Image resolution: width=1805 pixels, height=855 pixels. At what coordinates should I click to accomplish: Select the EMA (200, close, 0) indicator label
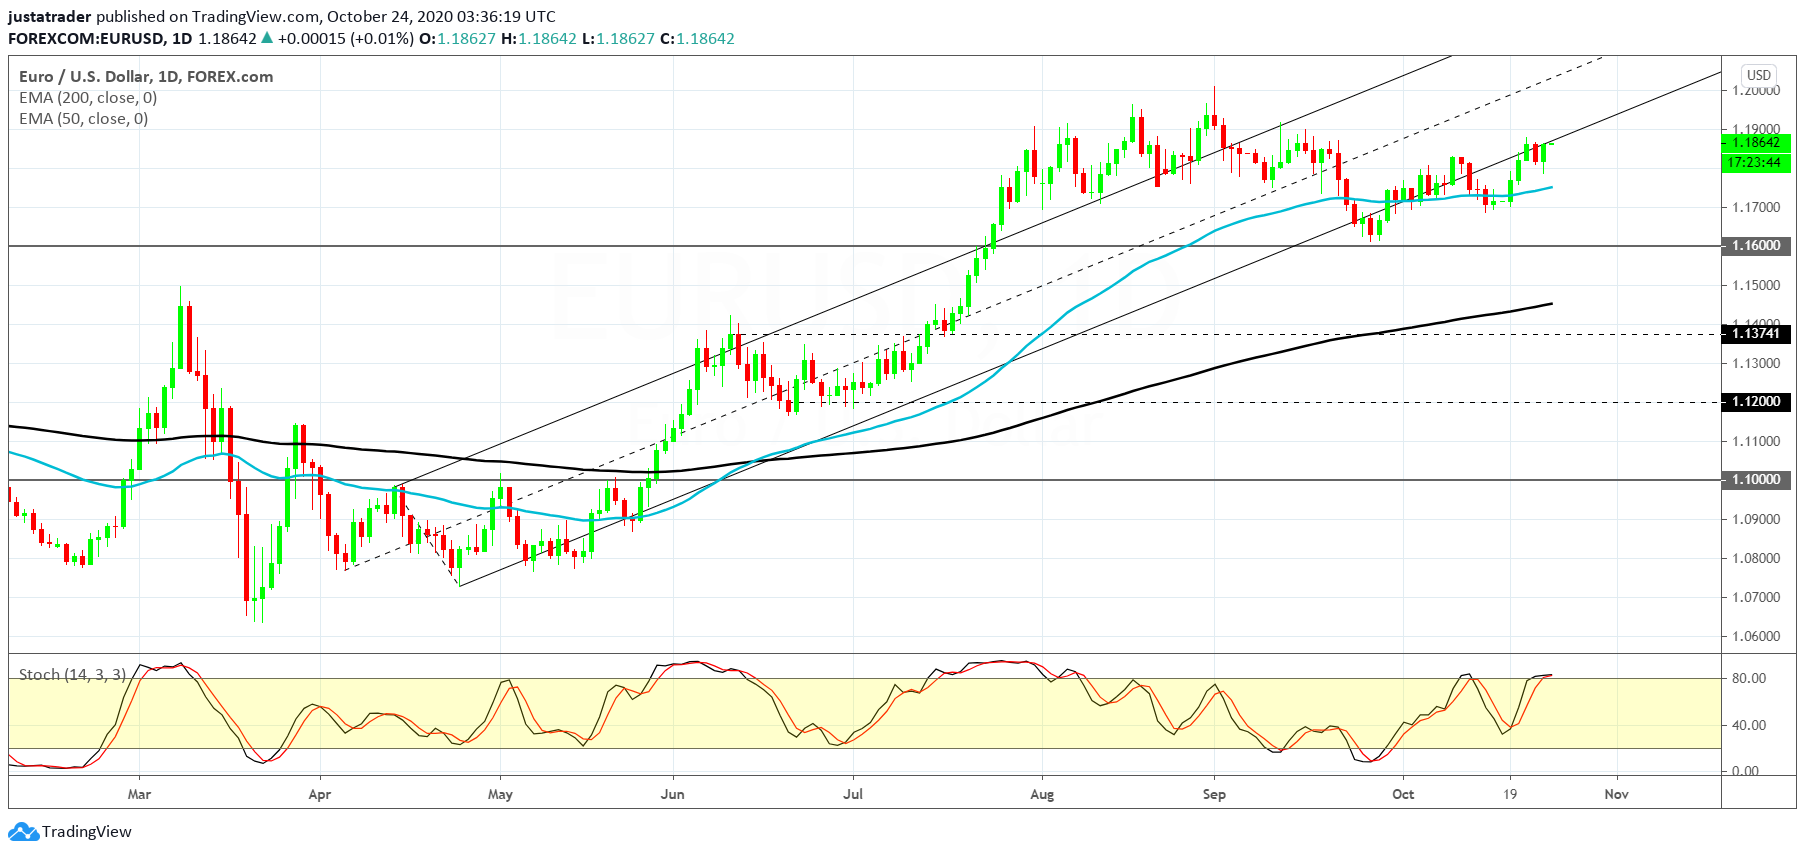click(88, 97)
